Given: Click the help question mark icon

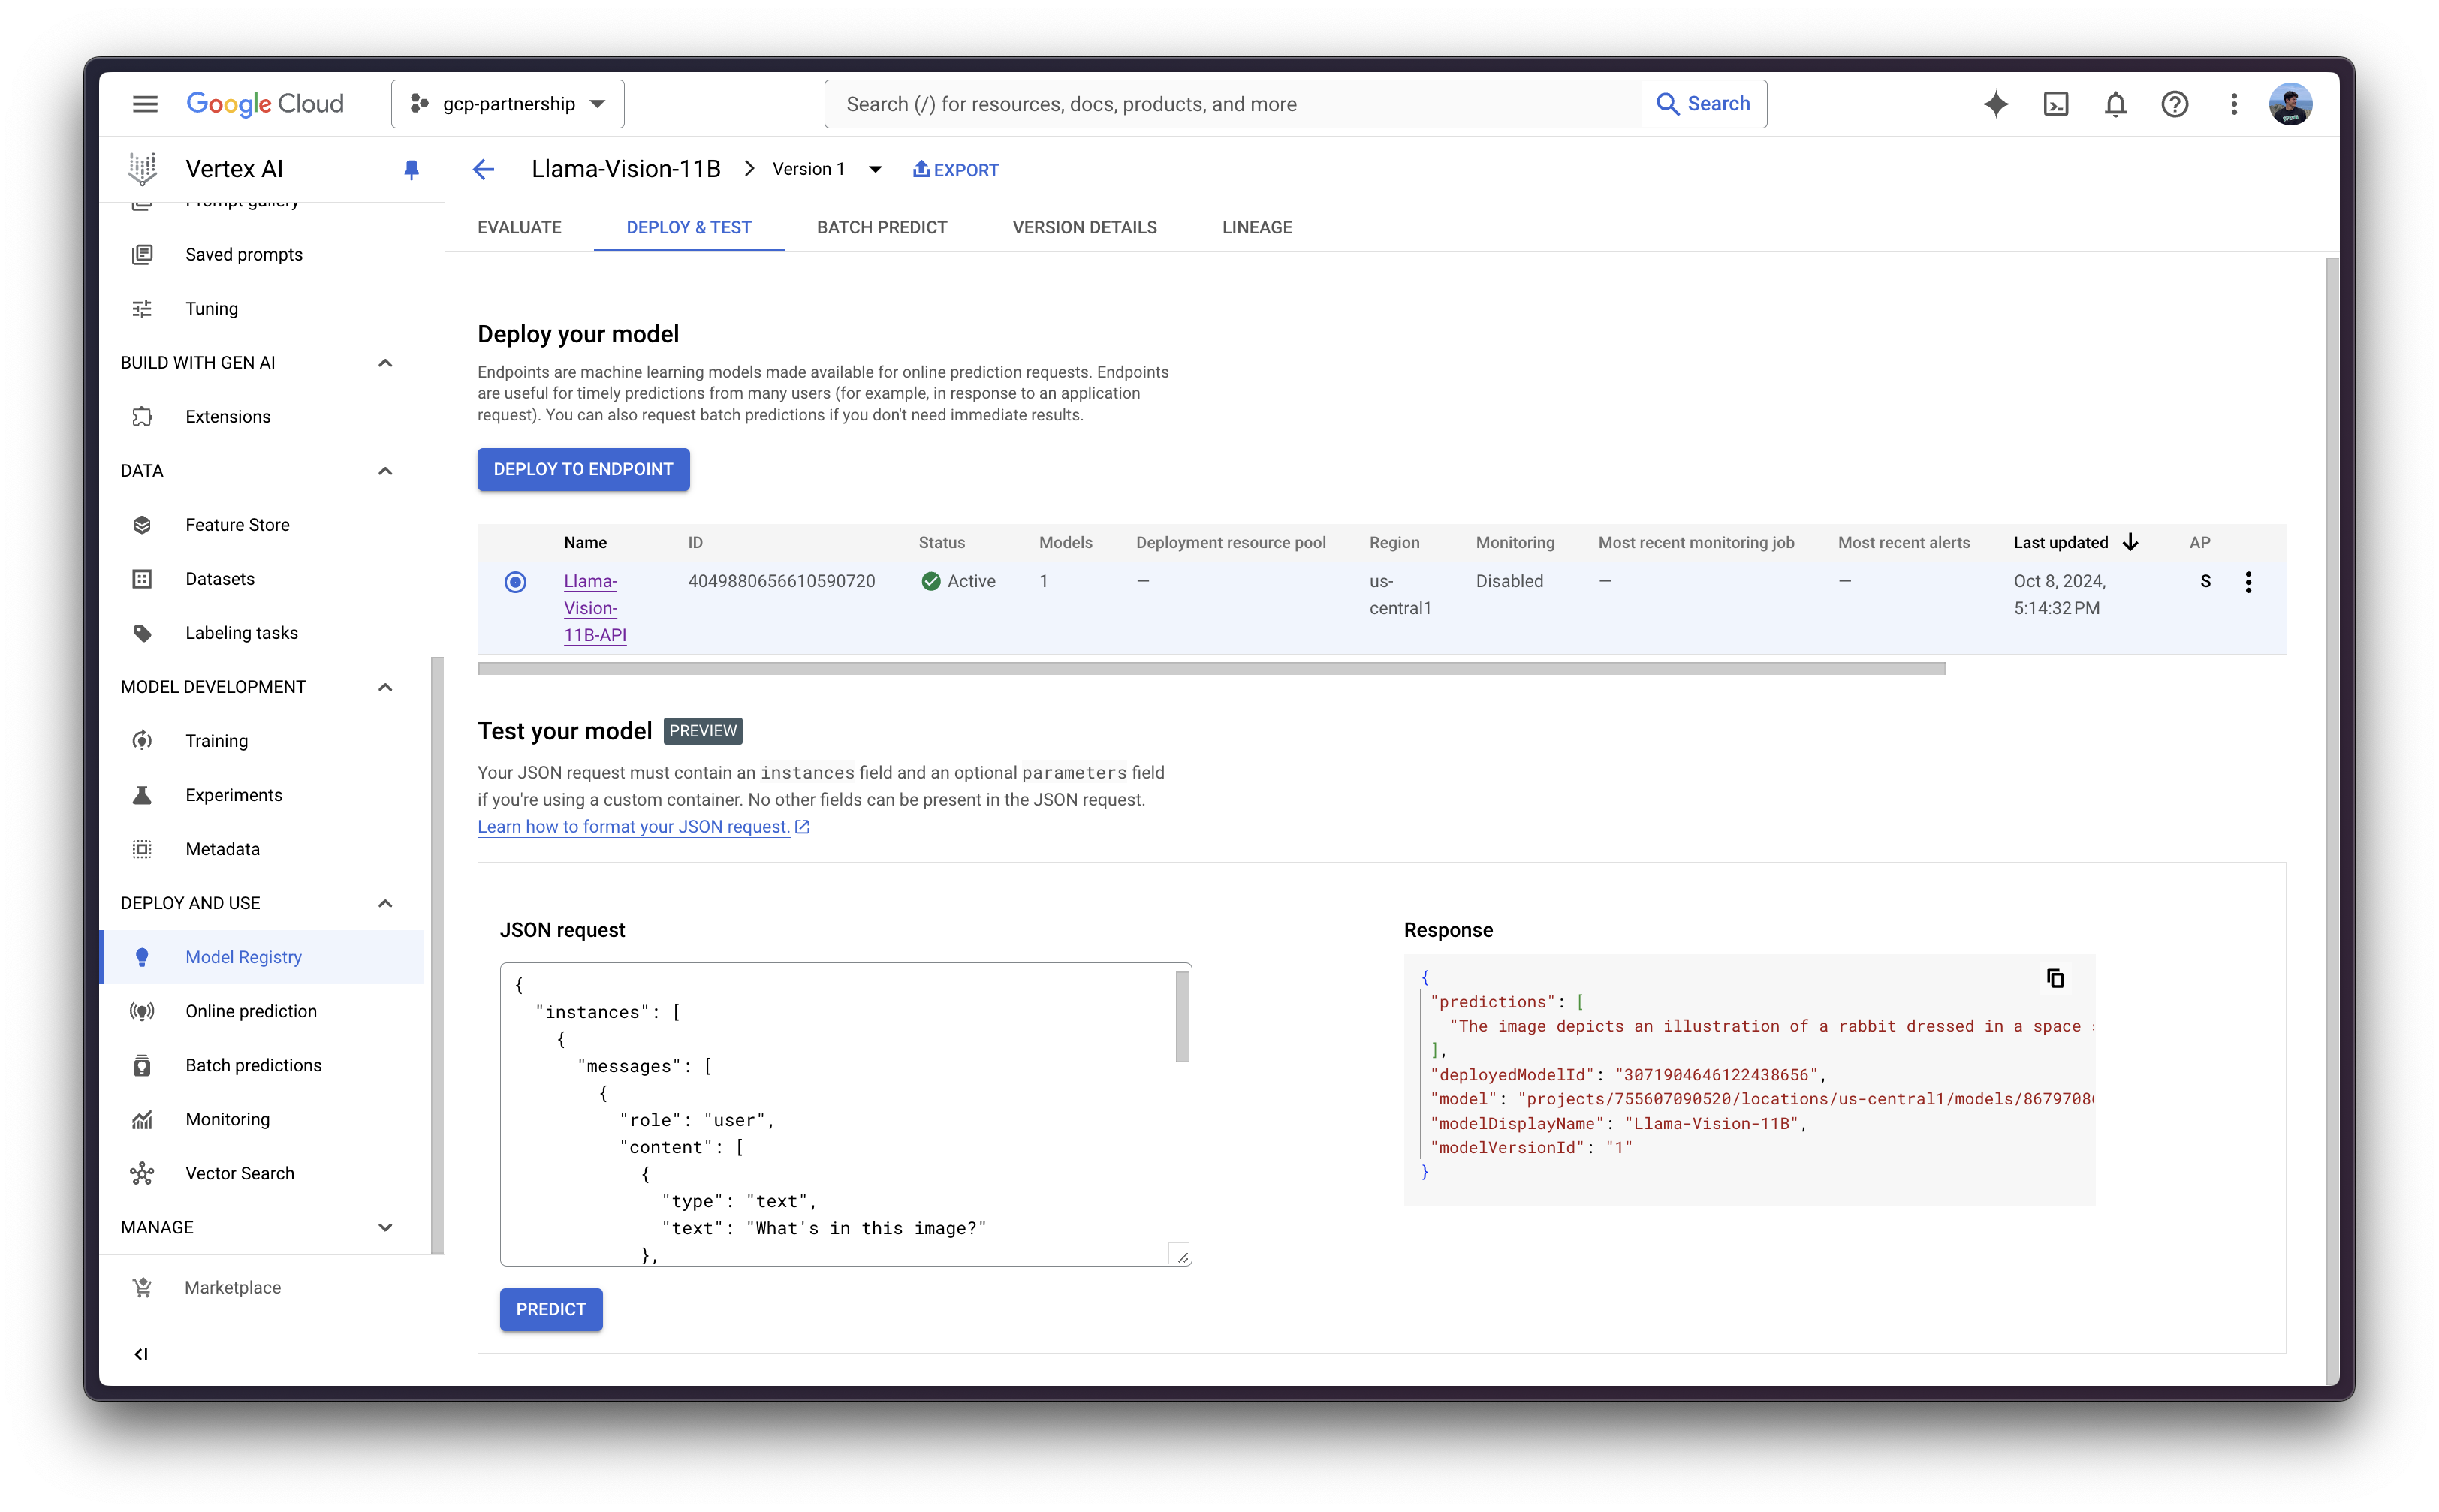Looking at the screenshot, I should tap(2174, 104).
